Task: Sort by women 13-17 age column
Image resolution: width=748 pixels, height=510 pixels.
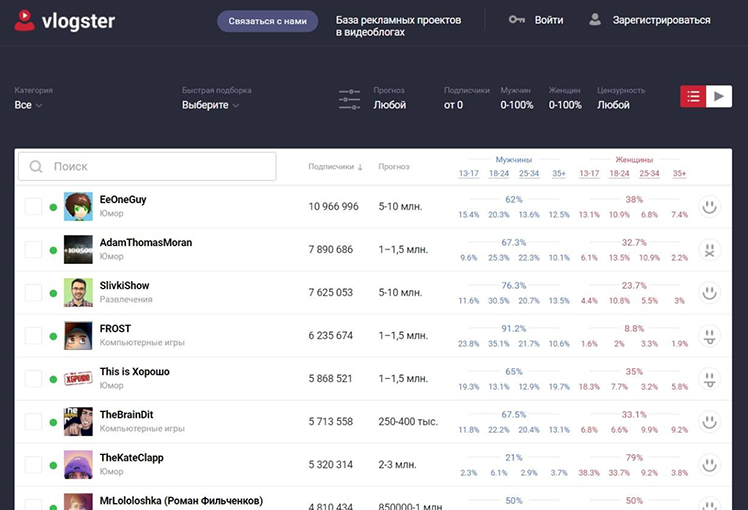Action: point(589,174)
